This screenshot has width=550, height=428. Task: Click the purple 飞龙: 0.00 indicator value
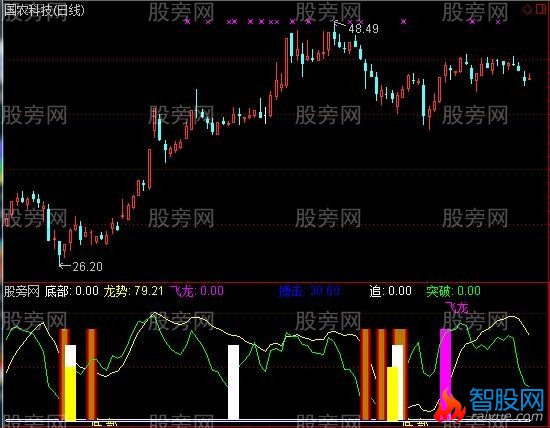coord(197,291)
